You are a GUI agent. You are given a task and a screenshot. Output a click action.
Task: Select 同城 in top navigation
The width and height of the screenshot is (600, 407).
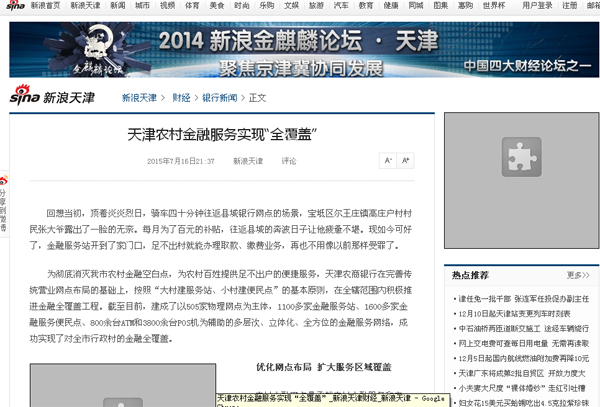(416, 5)
